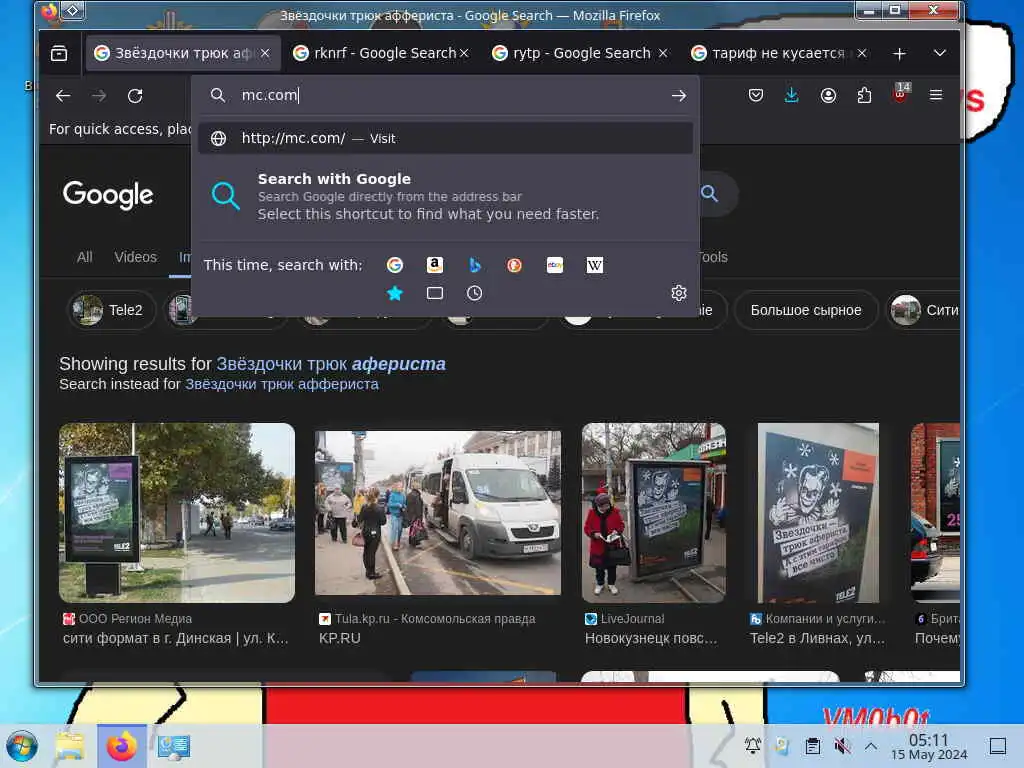Open the Tula.kp.ru minibus image thumbnail
The height and width of the screenshot is (768, 1024).
tap(438, 513)
